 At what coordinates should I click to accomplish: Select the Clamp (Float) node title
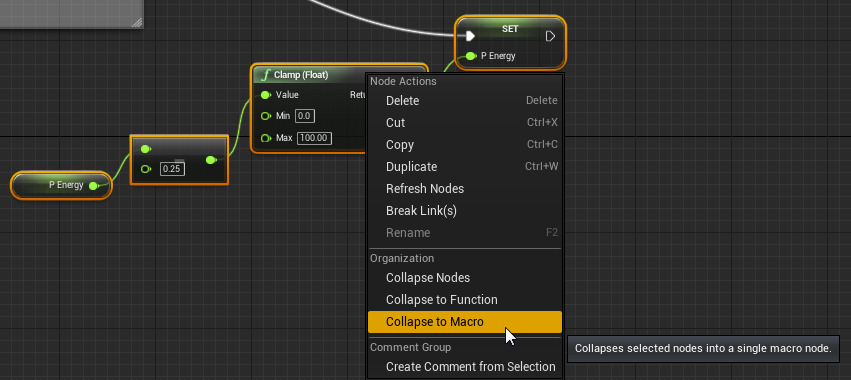pos(301,75)
